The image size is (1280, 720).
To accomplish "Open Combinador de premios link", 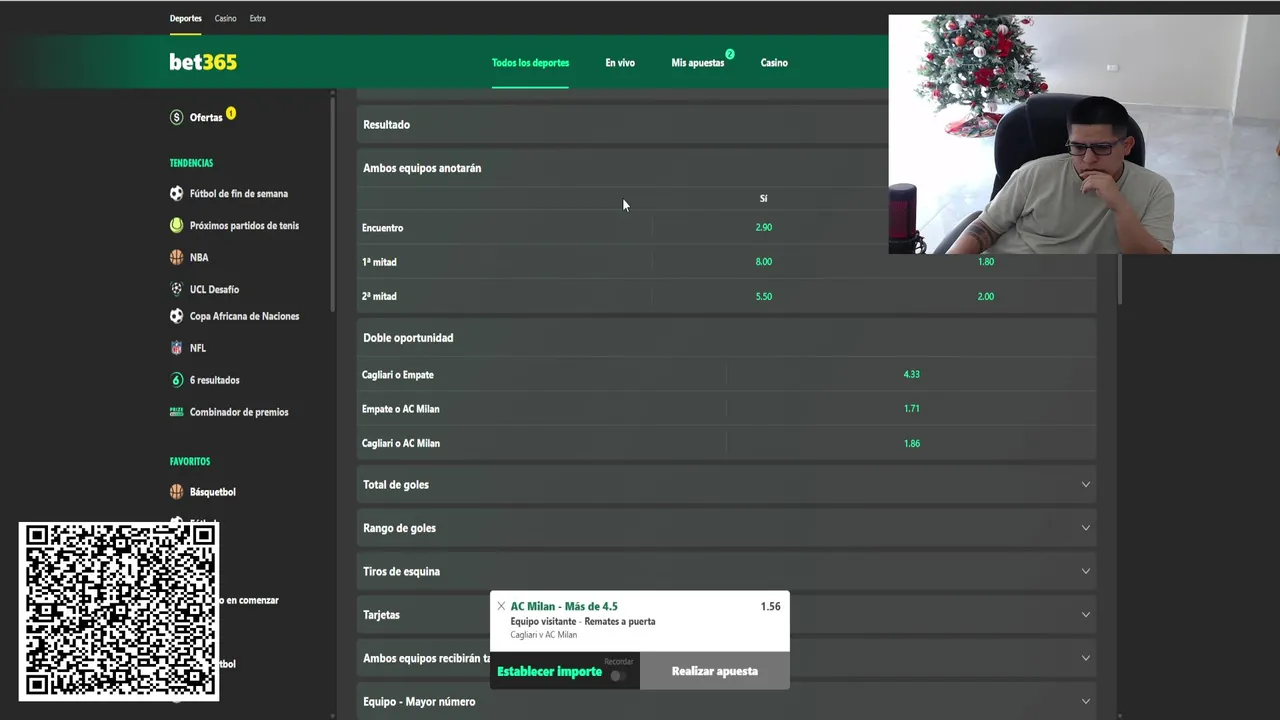I will [x=239, y=412].
